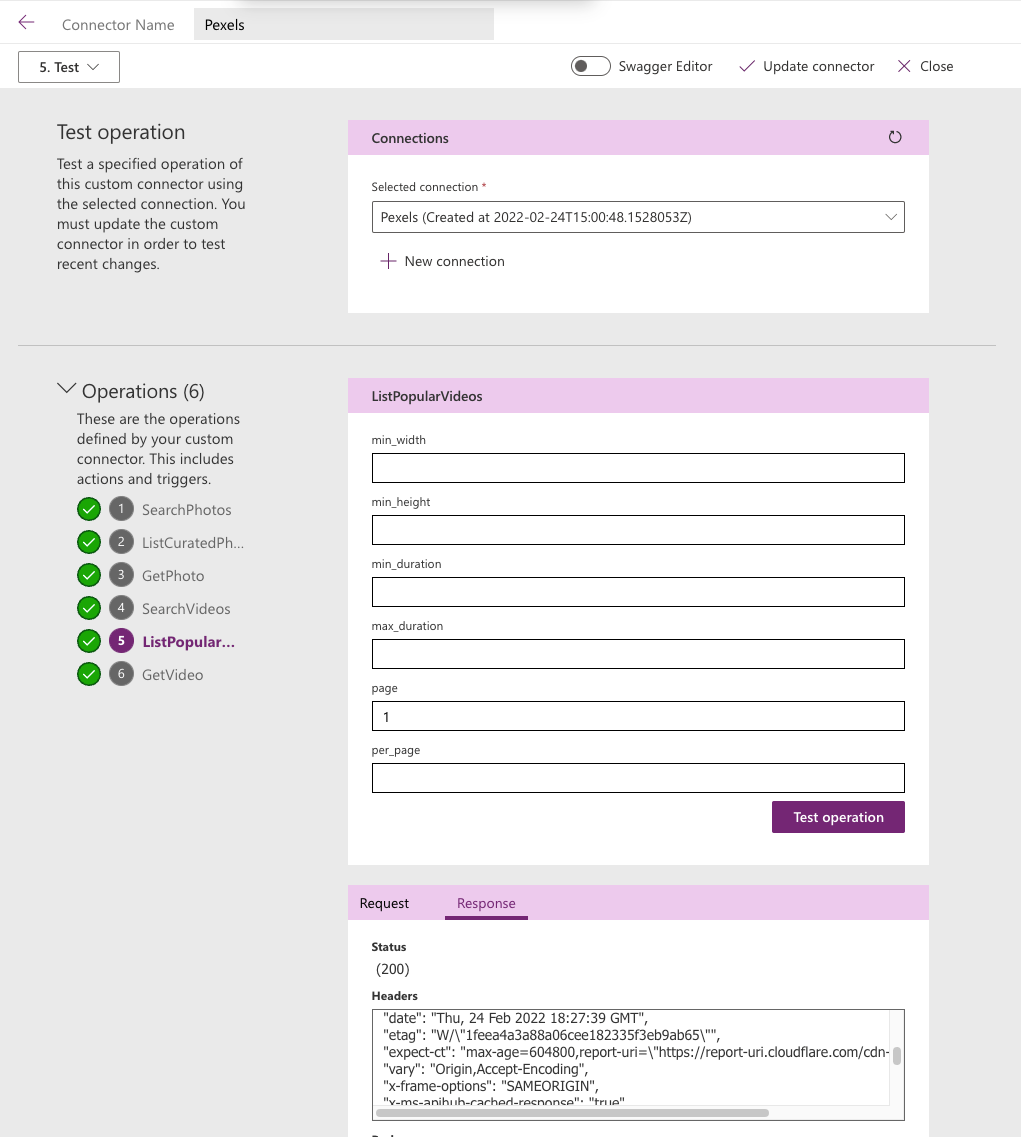Click the green check beside GetVideo
Screen dimensions: 1021x1137
pos(88,674)
